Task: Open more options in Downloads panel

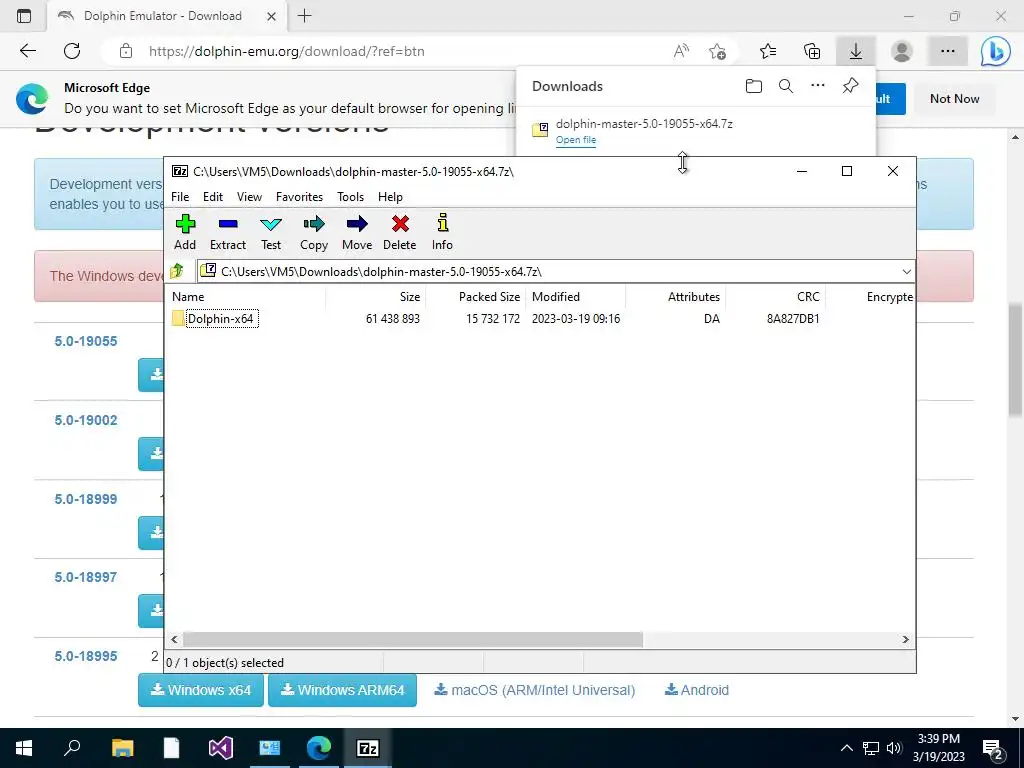Action: [818, 86]
